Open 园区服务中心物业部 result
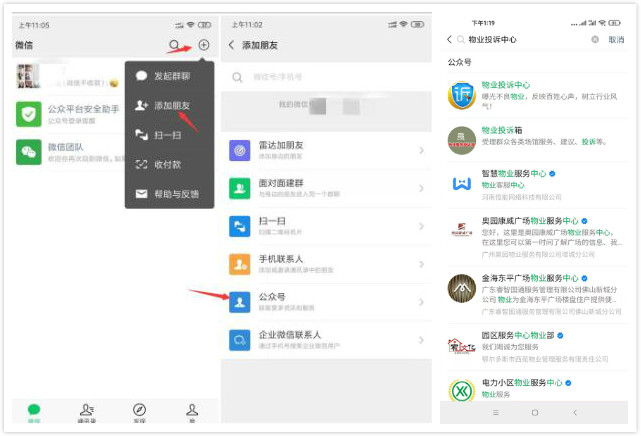Screen dimensions: 641x436 (536, 347)
